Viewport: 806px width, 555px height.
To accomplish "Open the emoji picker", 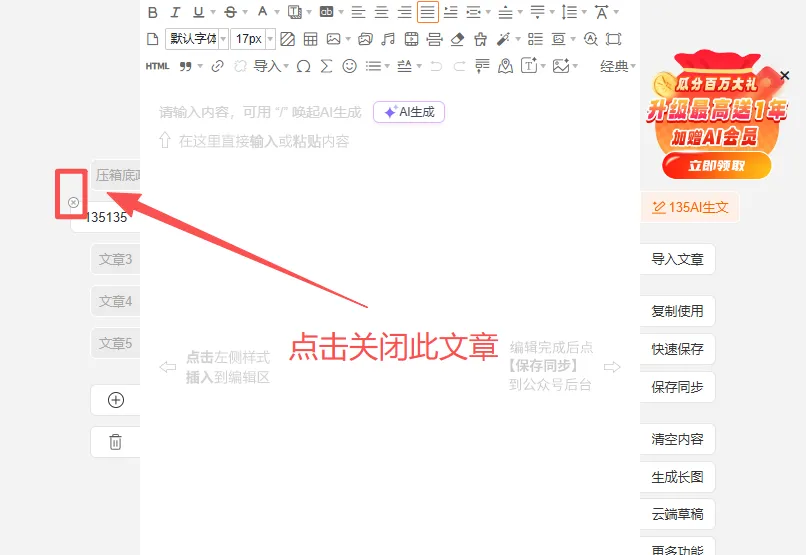I will [350, 66].
